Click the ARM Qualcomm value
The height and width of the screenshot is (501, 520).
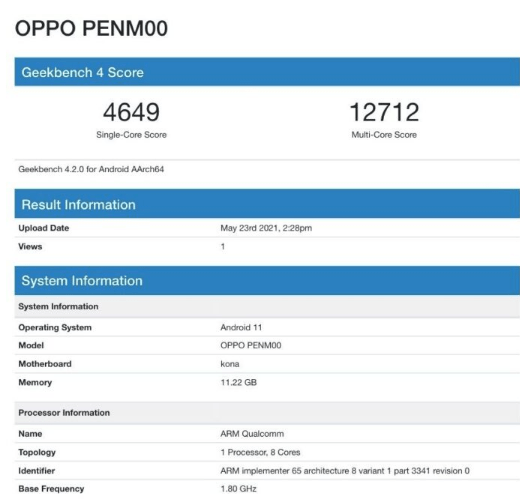252,434
